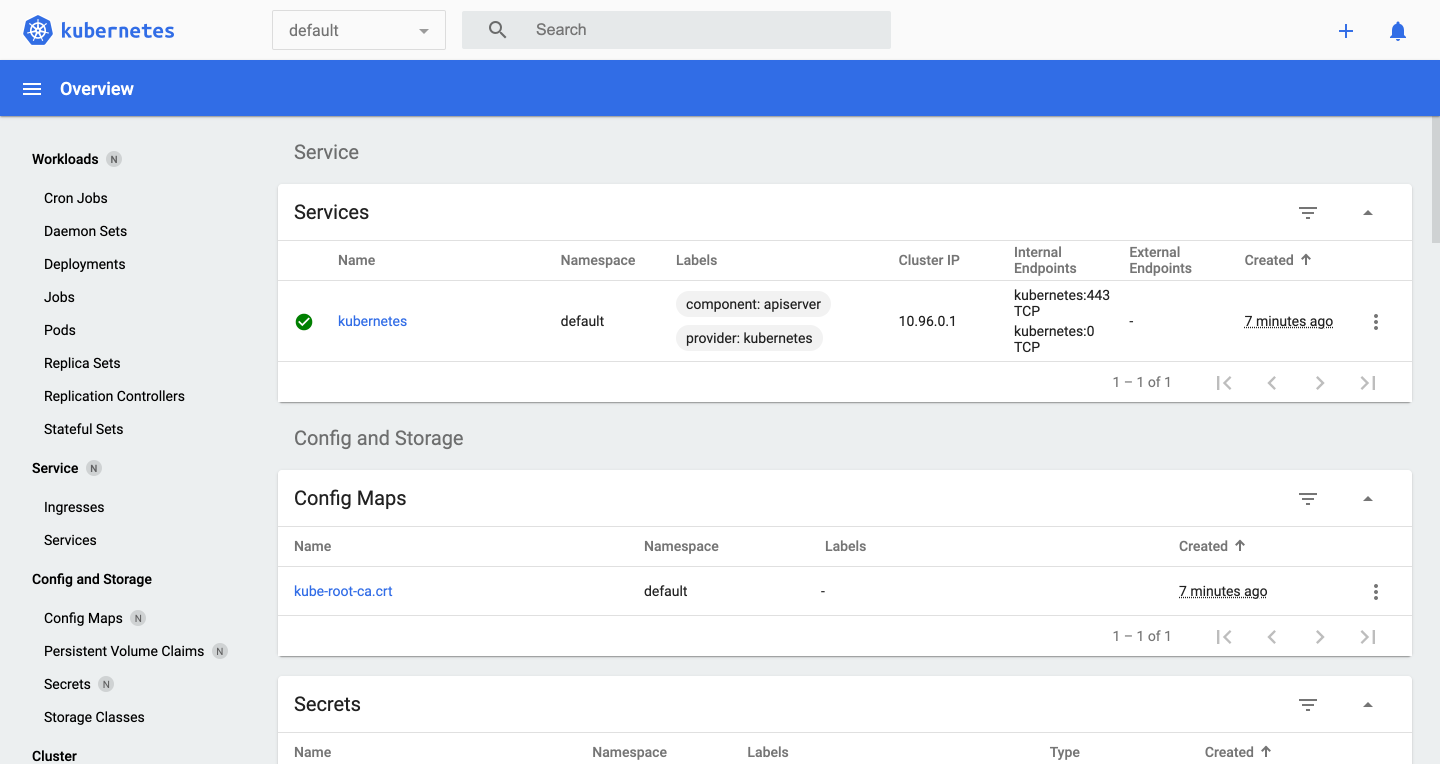The image size is (1440, 764).
Task: Collapse the Services card
Action: 1368,212
